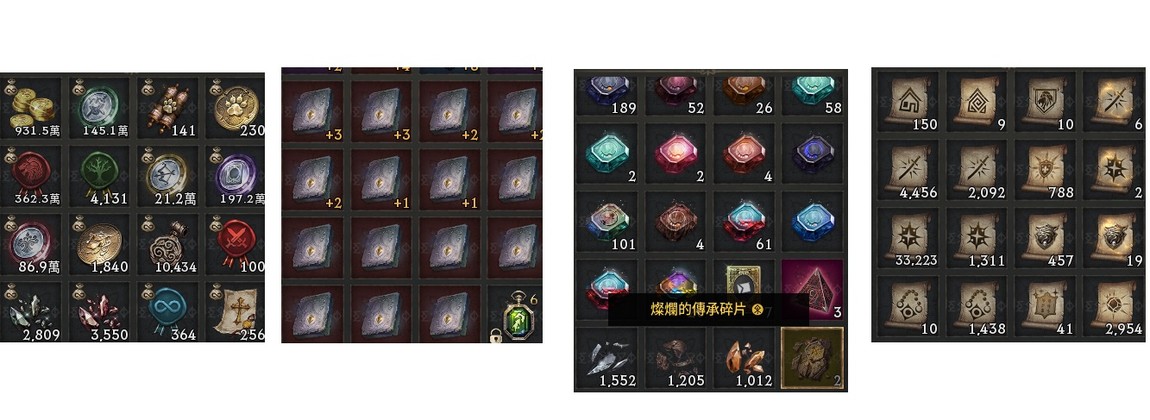Select the green gem lantern item

coord(521,314)
